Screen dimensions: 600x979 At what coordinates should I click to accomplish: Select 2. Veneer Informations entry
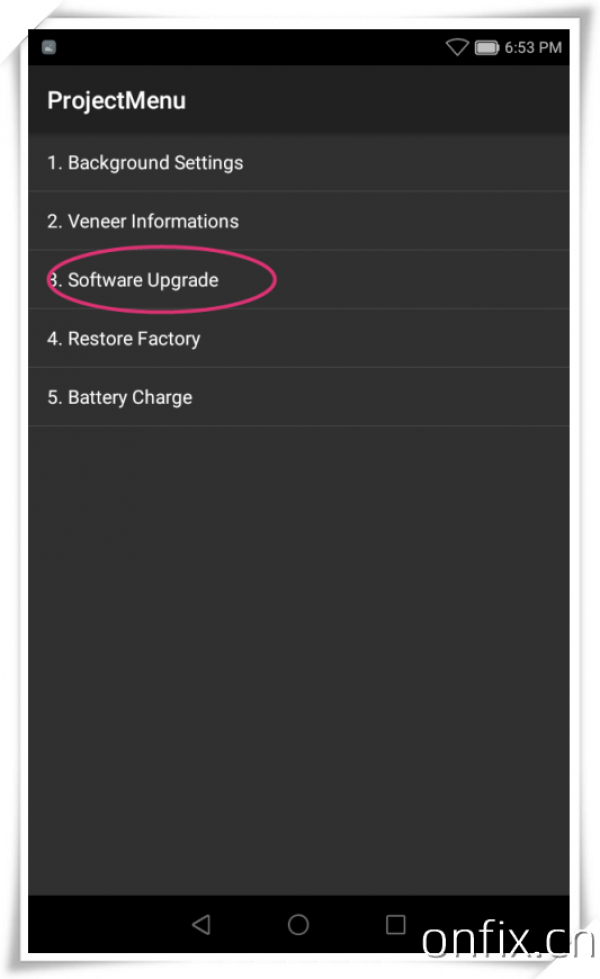click(143, 222)
